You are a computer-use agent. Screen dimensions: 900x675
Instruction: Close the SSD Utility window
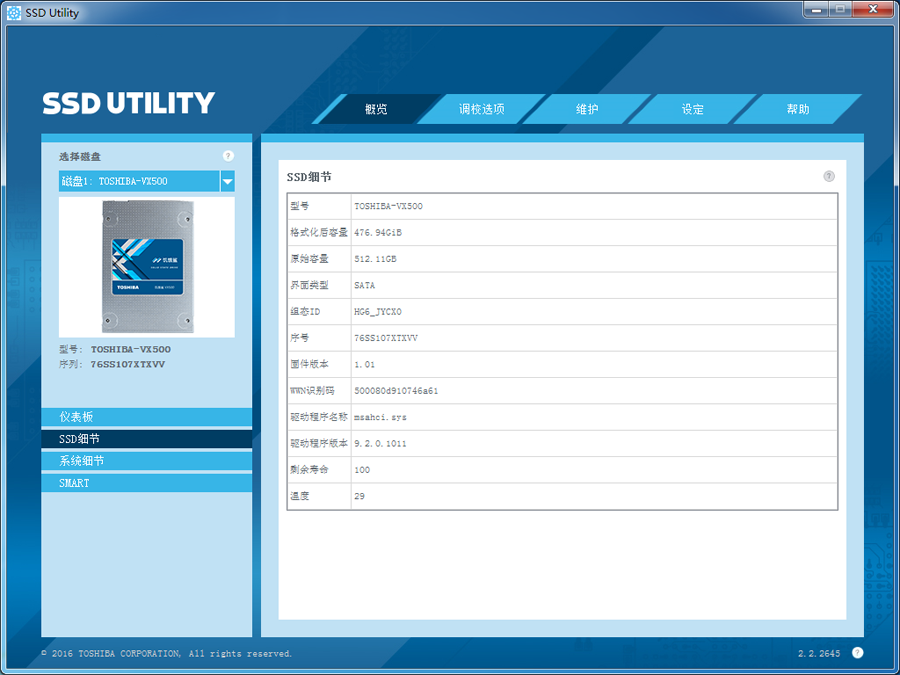tap(872, 9)
